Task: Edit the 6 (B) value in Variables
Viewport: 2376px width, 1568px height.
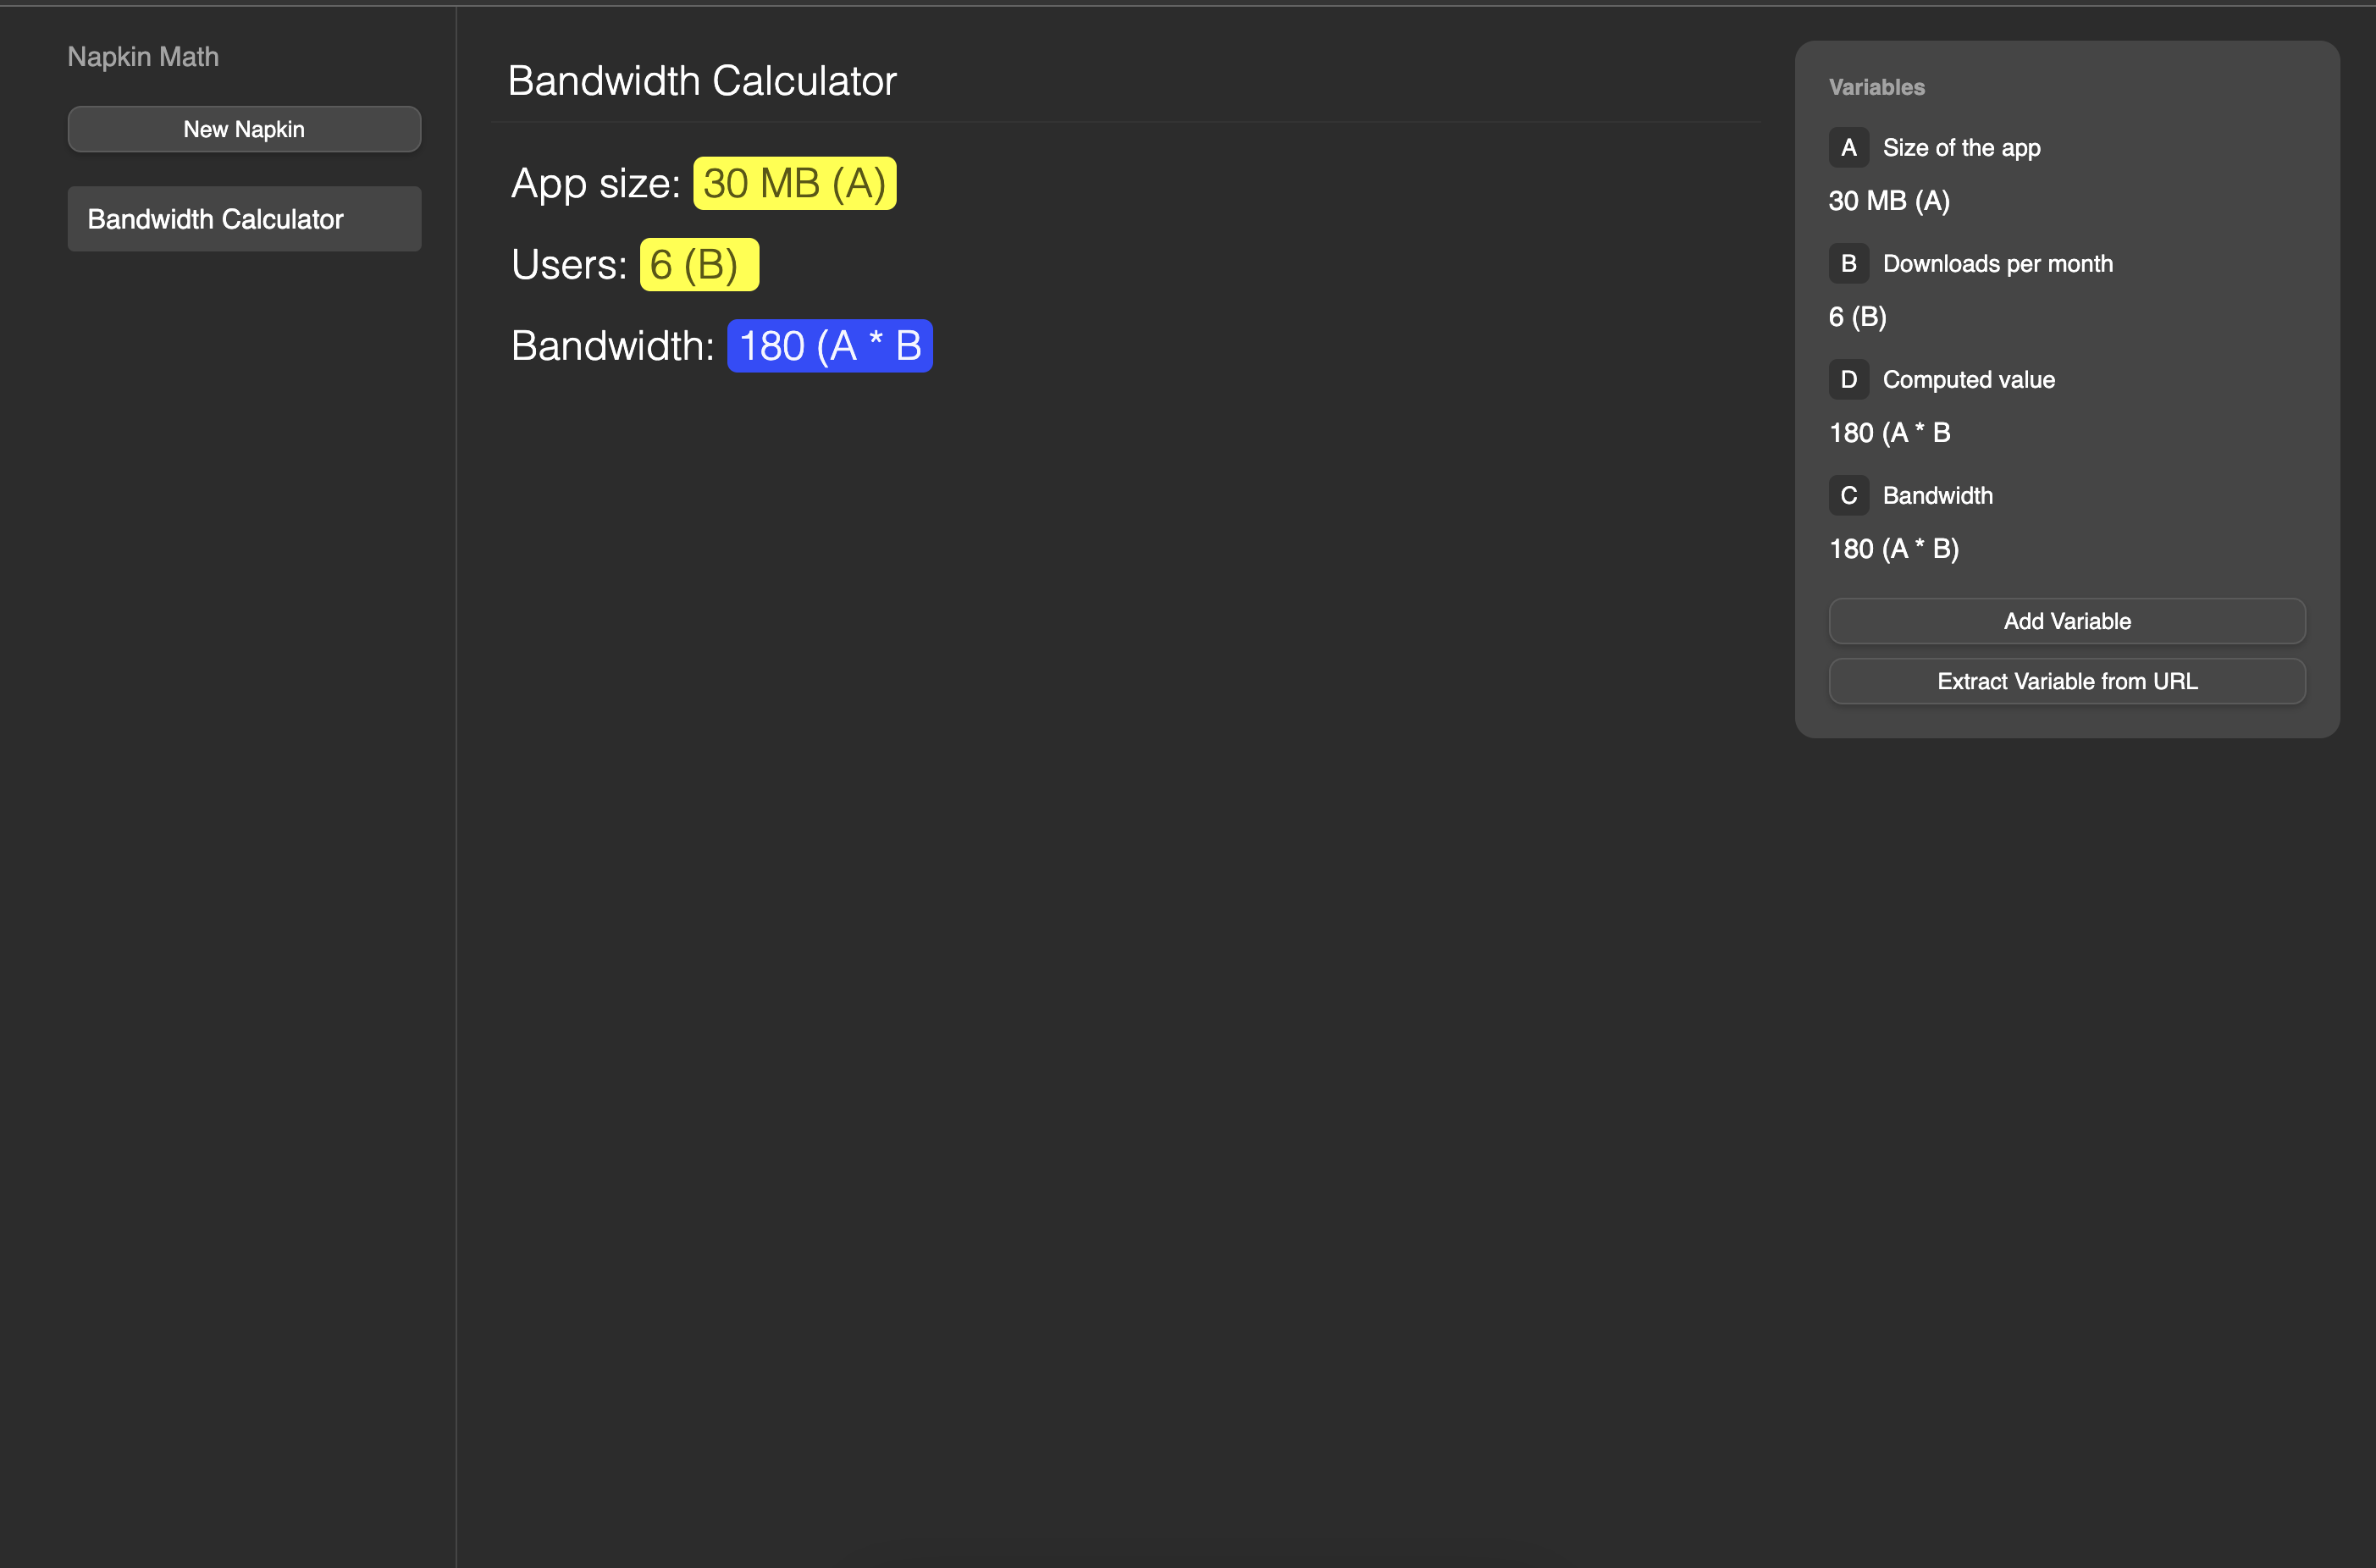Action: [x=1857, y=317]
